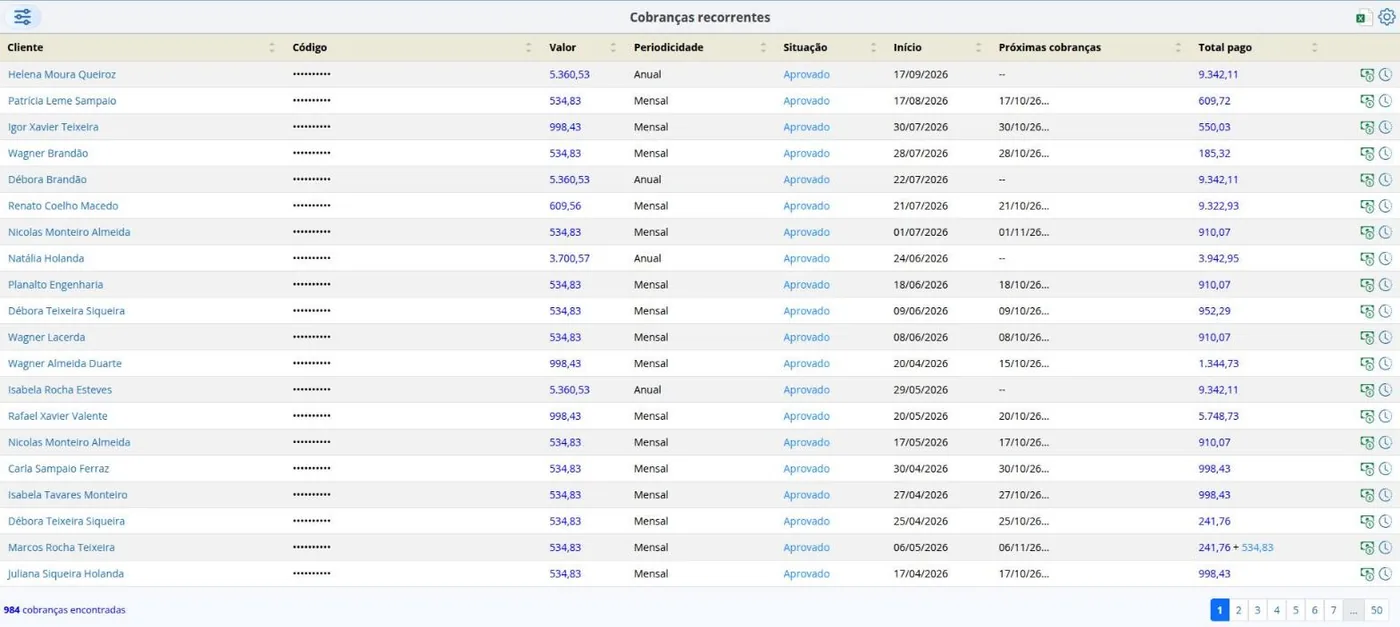Open payment icon for Planalto Engenharia
Viewport: 1400px width, 627px height.
(1367, 285)
